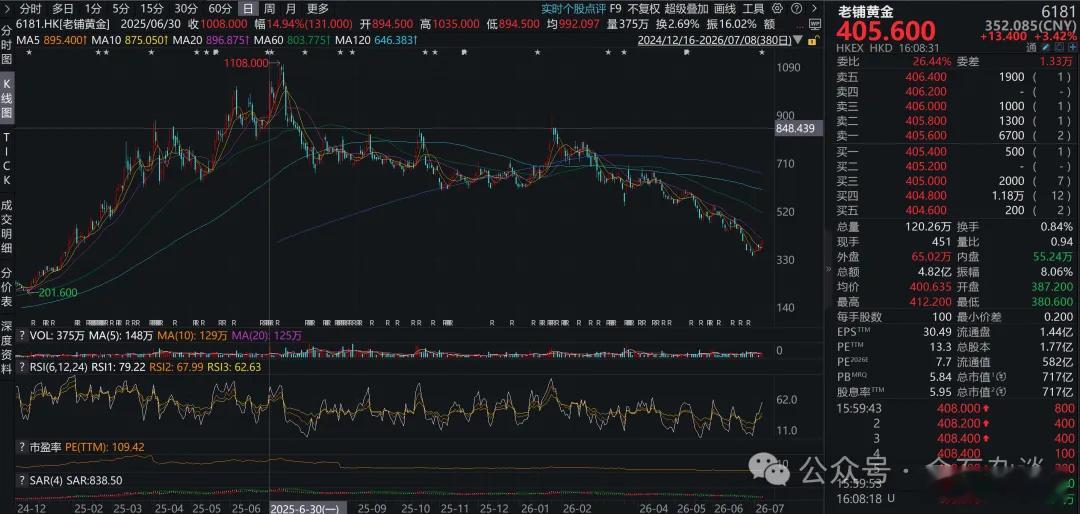Screen dimensions: 1080x514
Task: Click the 卖五 price 406.400 row
Action: [952, 76]
